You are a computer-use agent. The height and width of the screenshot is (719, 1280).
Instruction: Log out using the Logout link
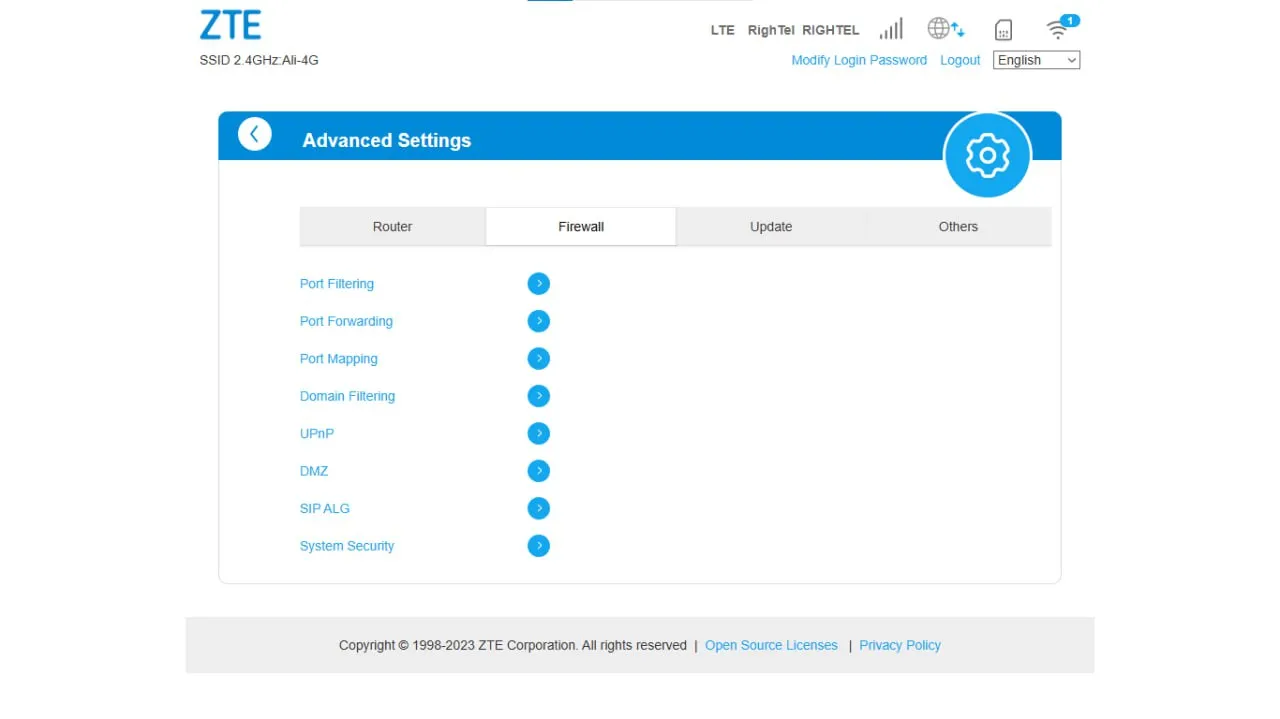(x=960, y=60)
